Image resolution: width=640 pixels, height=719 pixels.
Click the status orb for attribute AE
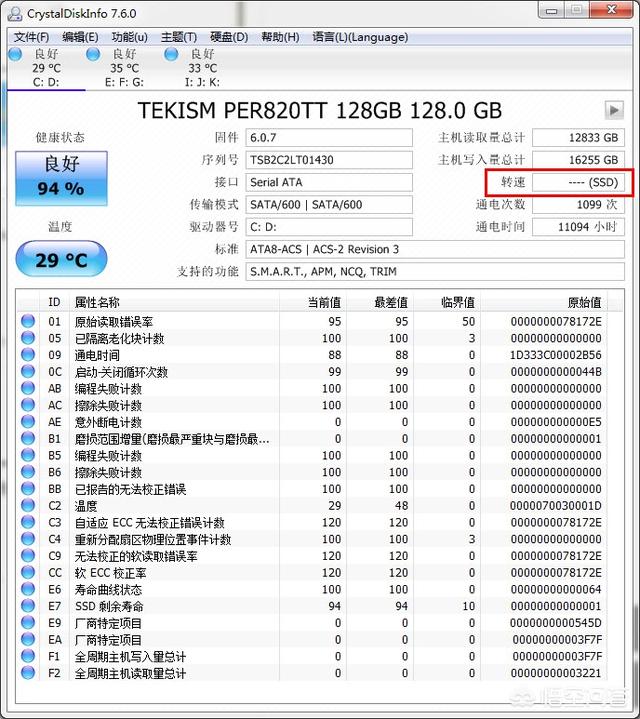28,421
